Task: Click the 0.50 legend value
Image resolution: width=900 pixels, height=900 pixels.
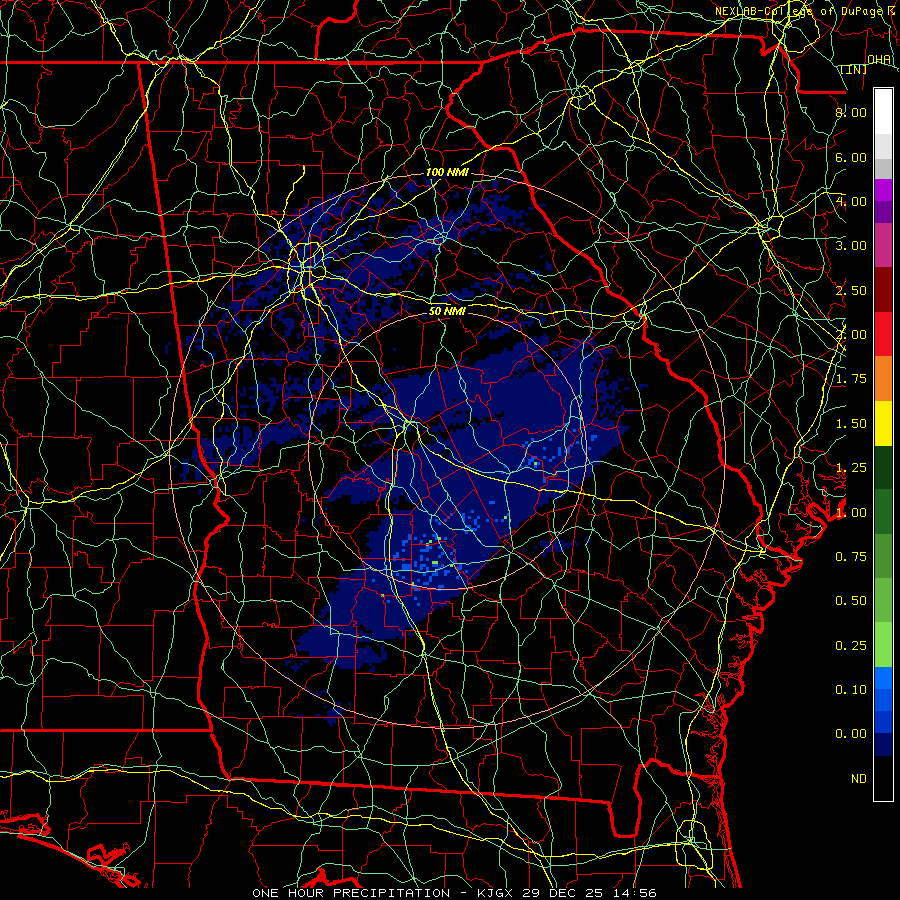Action: coord(851,601)
